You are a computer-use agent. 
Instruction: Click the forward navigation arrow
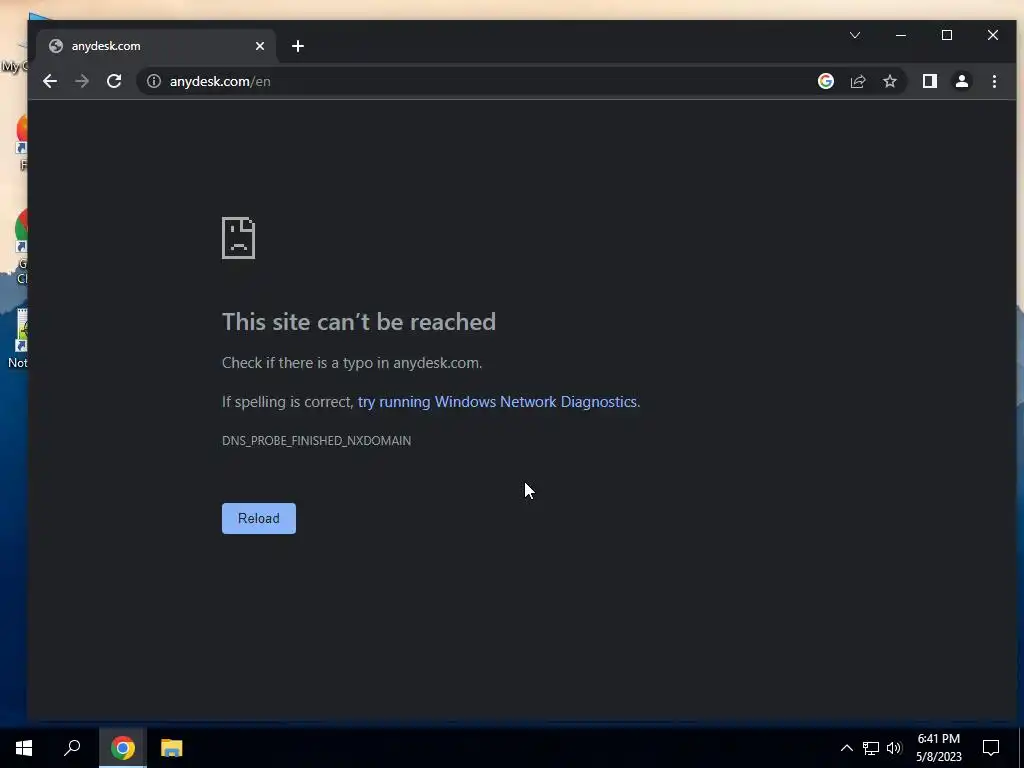[x=82, y=81]
